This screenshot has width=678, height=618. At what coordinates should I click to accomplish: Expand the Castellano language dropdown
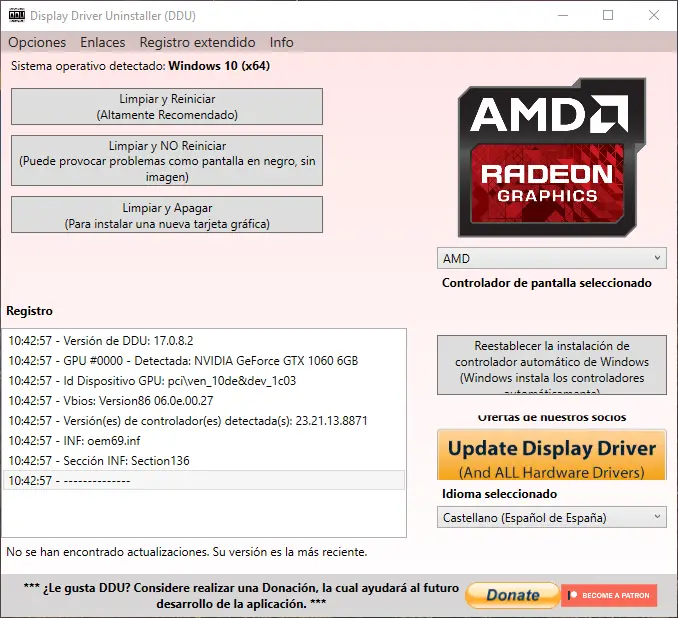tap(551, 517)
